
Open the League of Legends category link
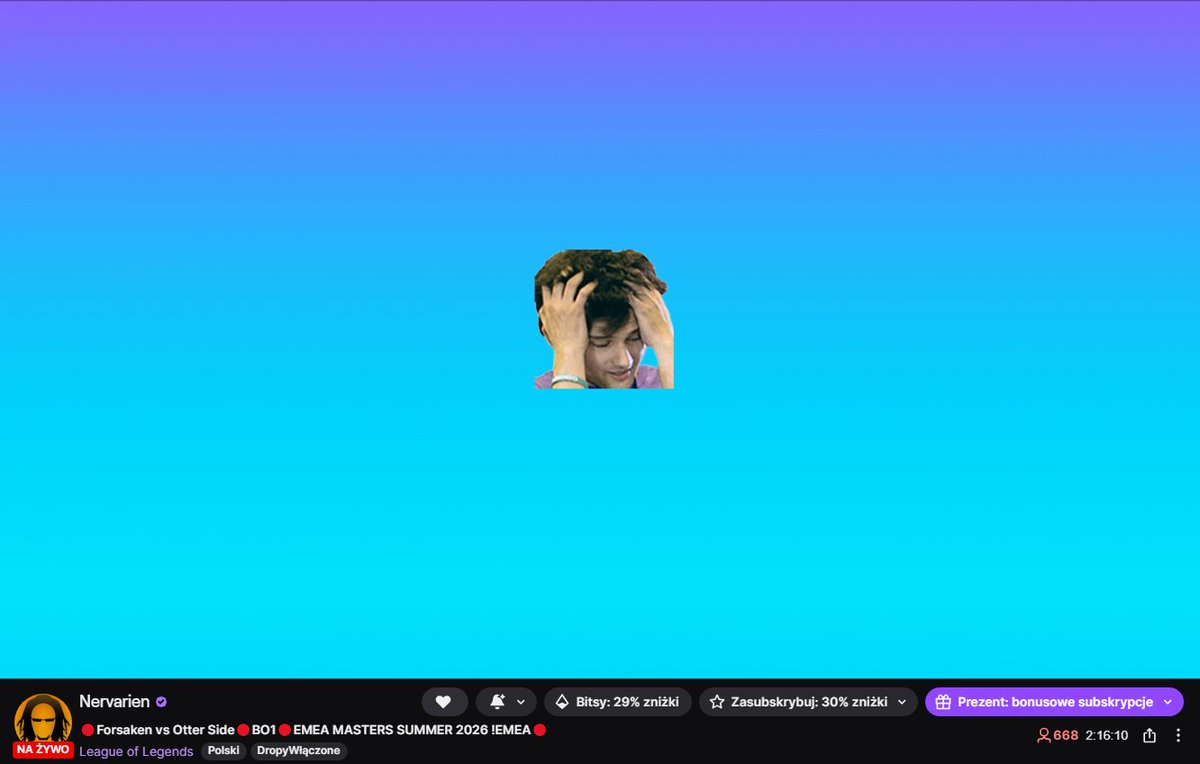[x=136, y=751]
